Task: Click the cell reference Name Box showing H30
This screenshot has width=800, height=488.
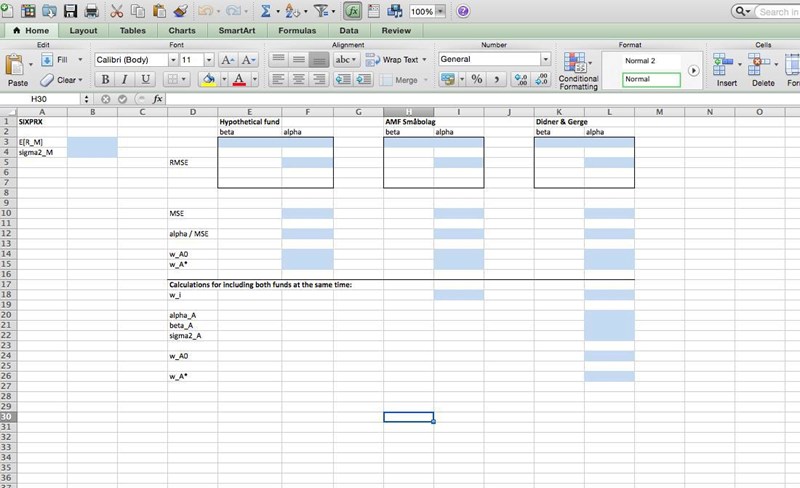Action: (x=47, y=99)
